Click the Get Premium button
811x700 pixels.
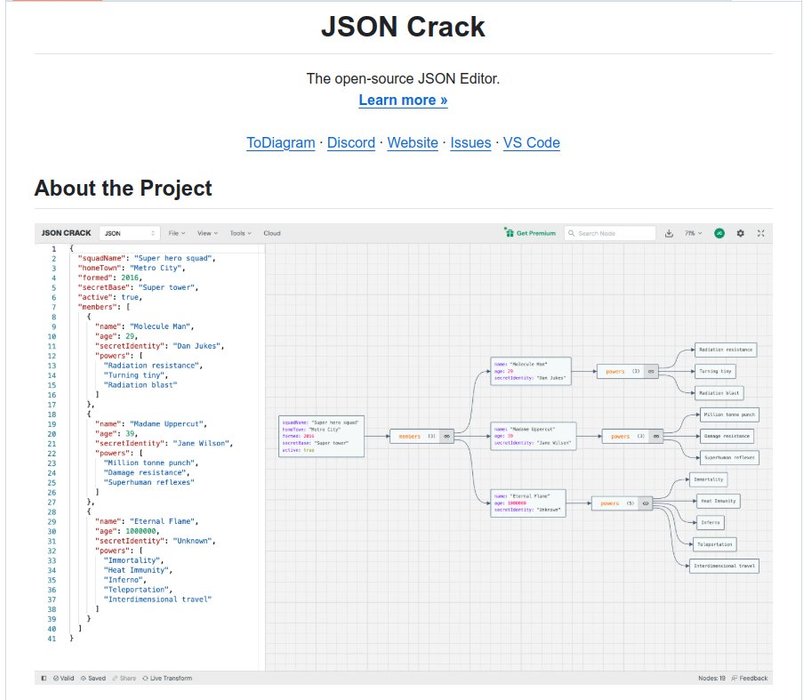click(530, 233)
